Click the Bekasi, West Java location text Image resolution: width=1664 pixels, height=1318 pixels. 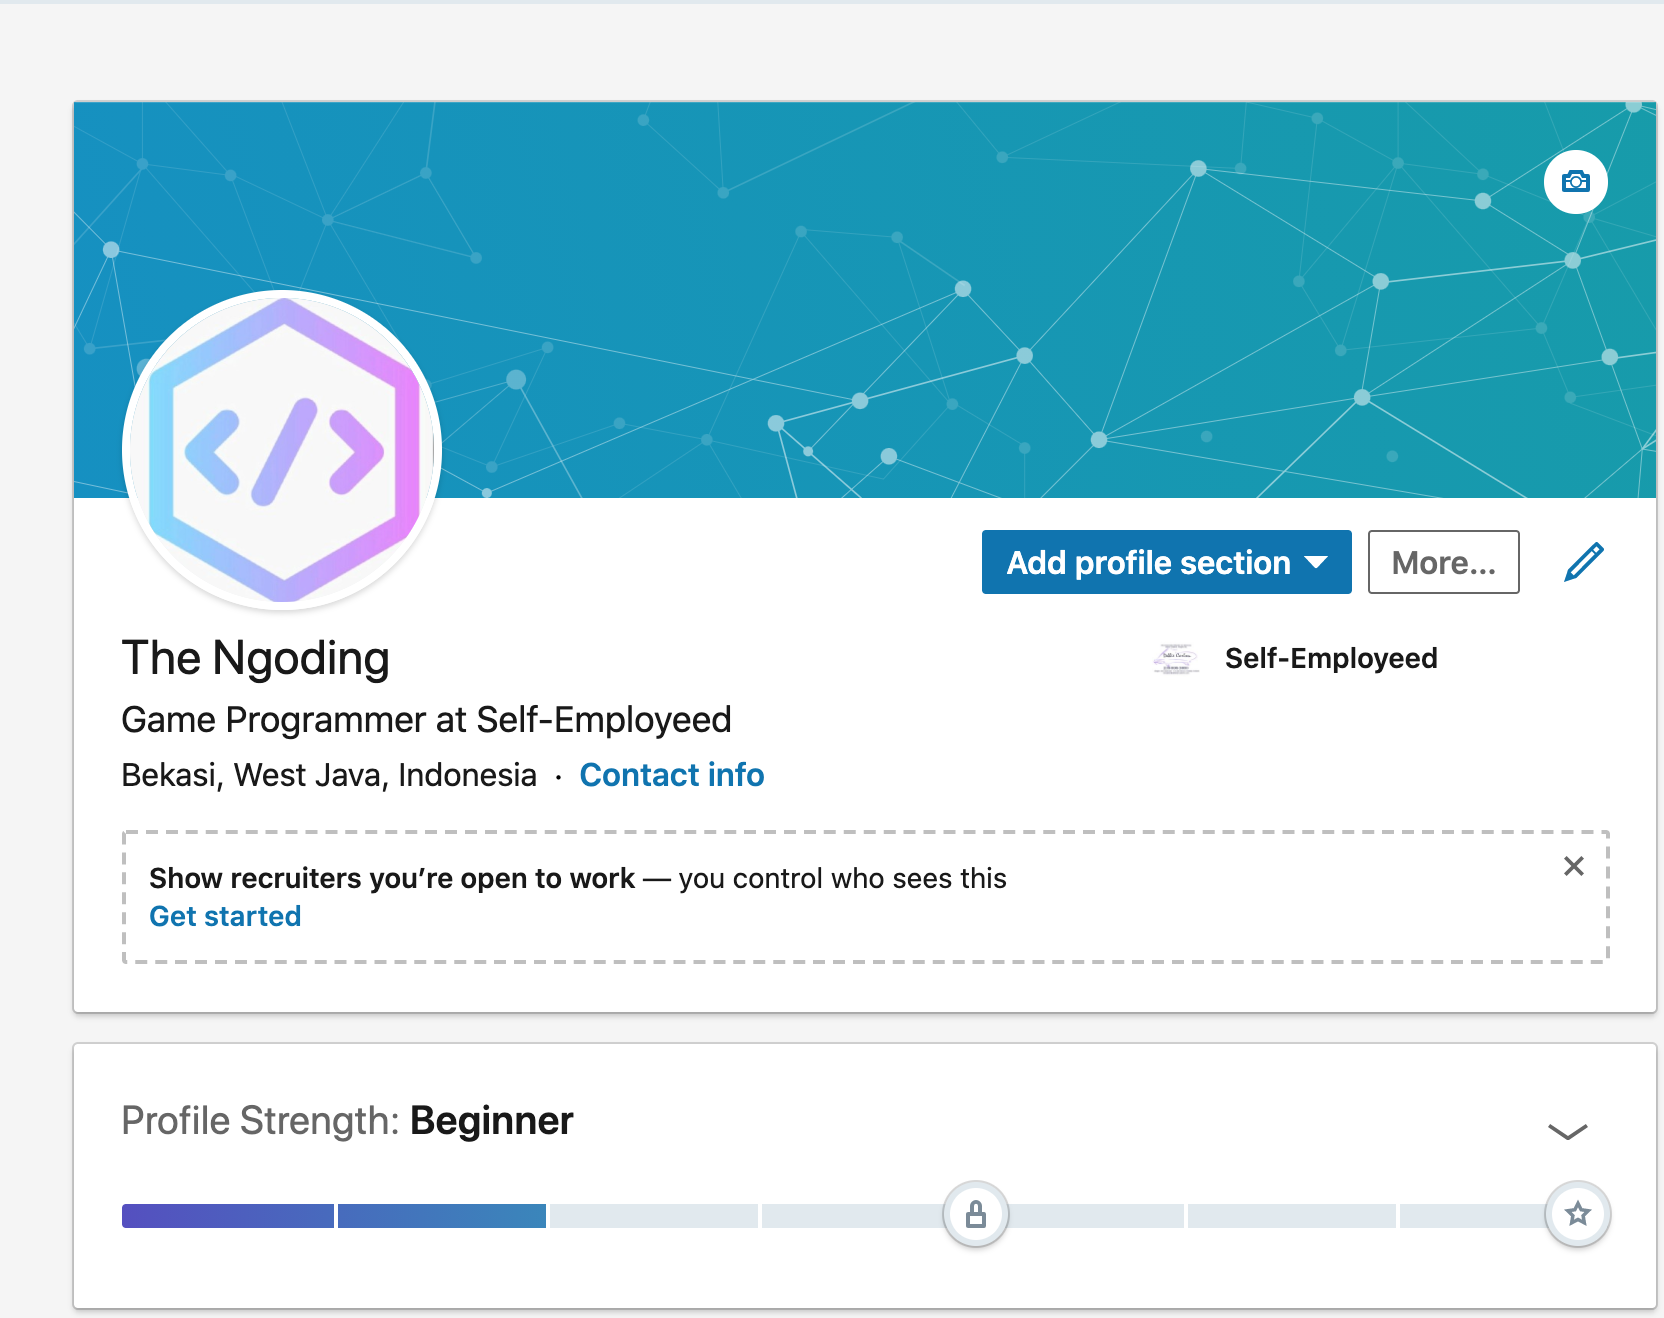click(329, 774)
